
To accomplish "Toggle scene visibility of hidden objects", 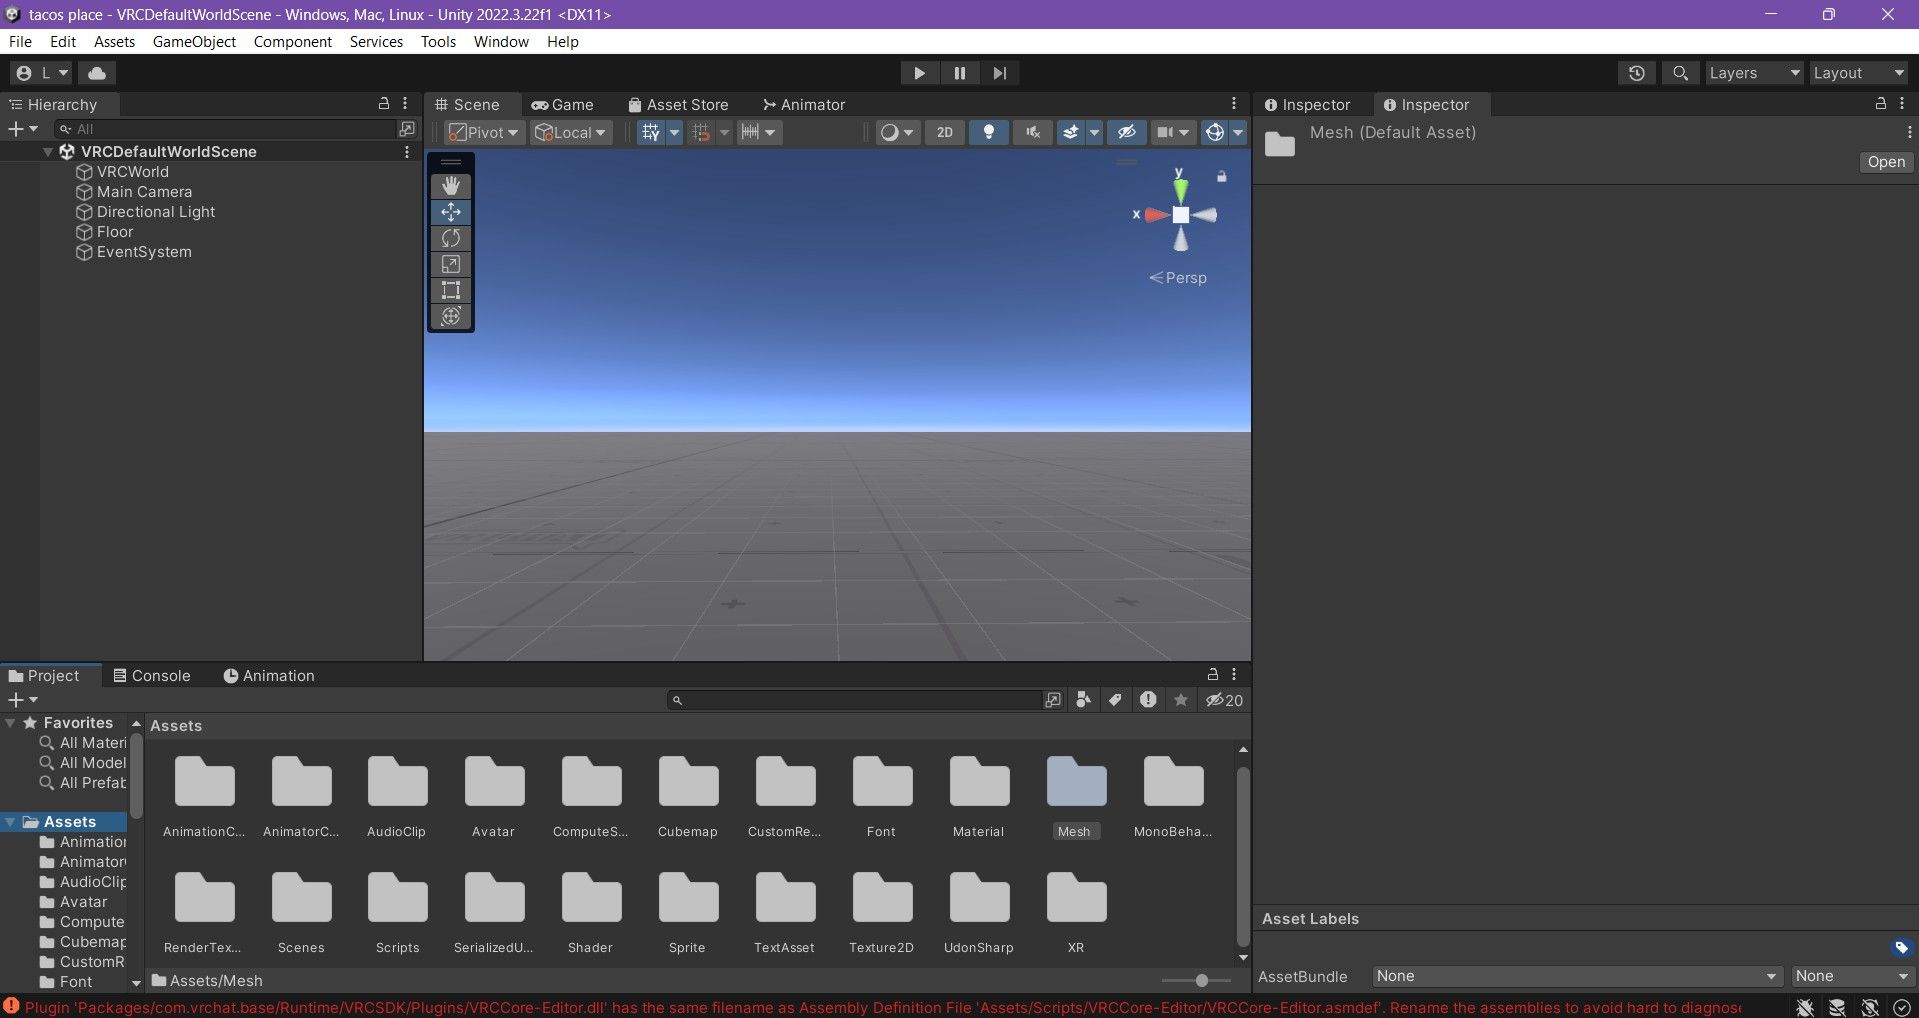I will point(1126,132).
